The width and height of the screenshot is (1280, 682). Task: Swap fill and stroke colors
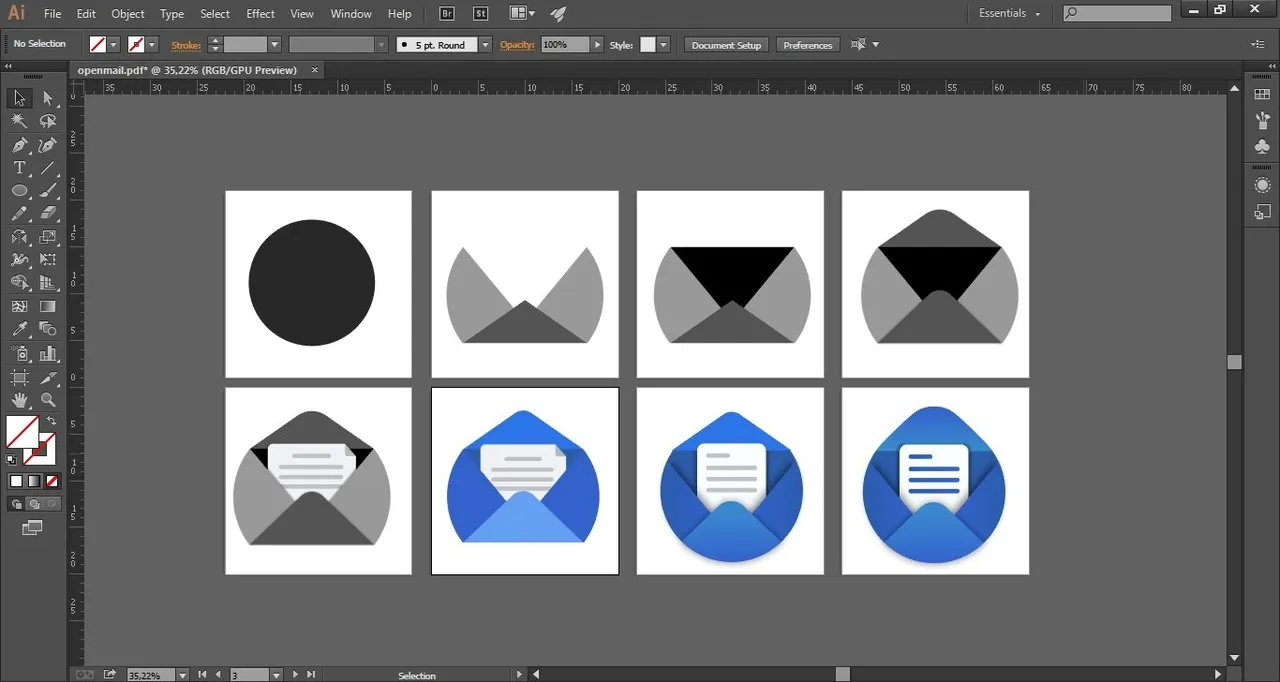tap(51, 421)
